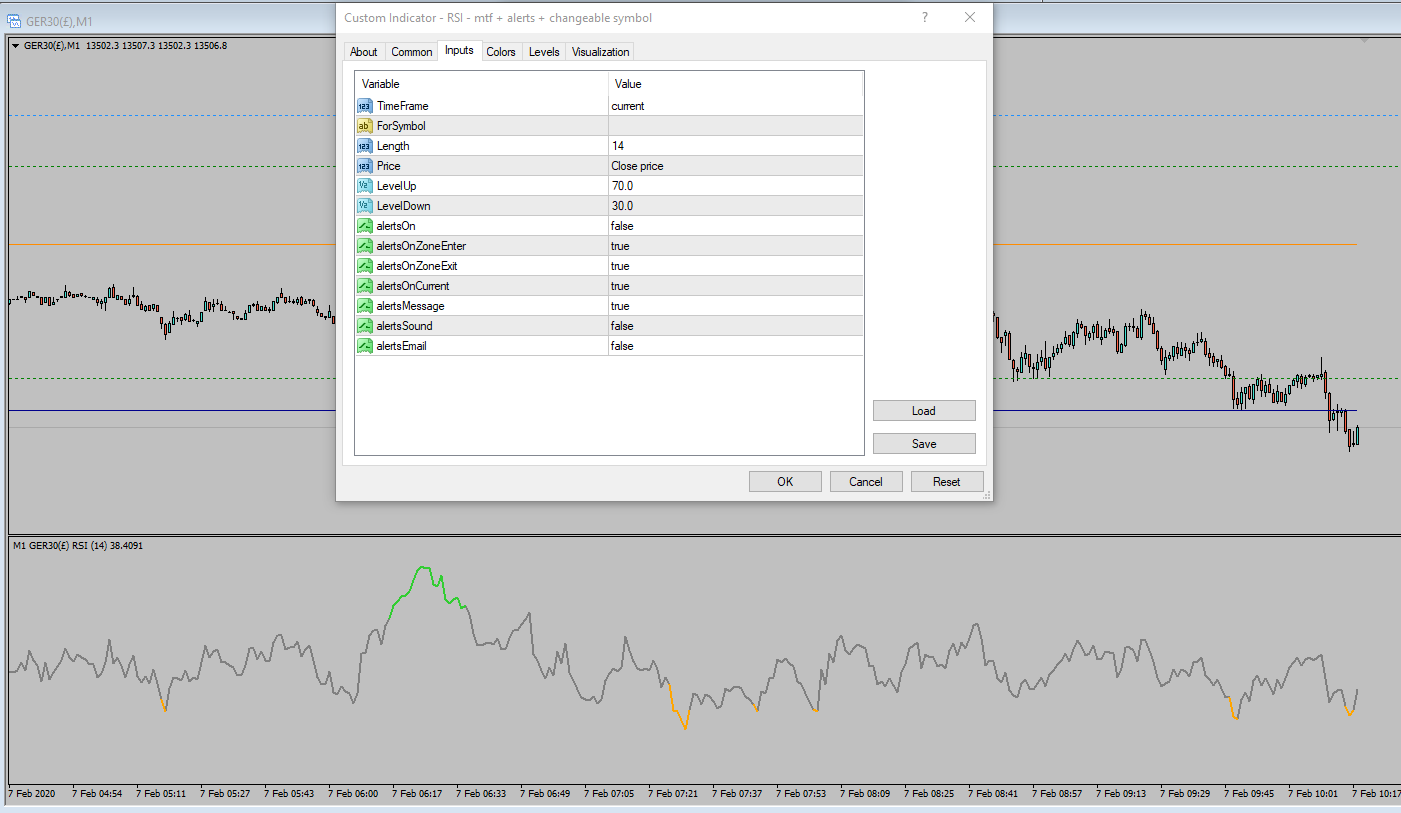Click the '7 Feb 09:45' time axis label
Image resolution: width=1401 pixels, height=813 pixels.
coord(1249,794)
